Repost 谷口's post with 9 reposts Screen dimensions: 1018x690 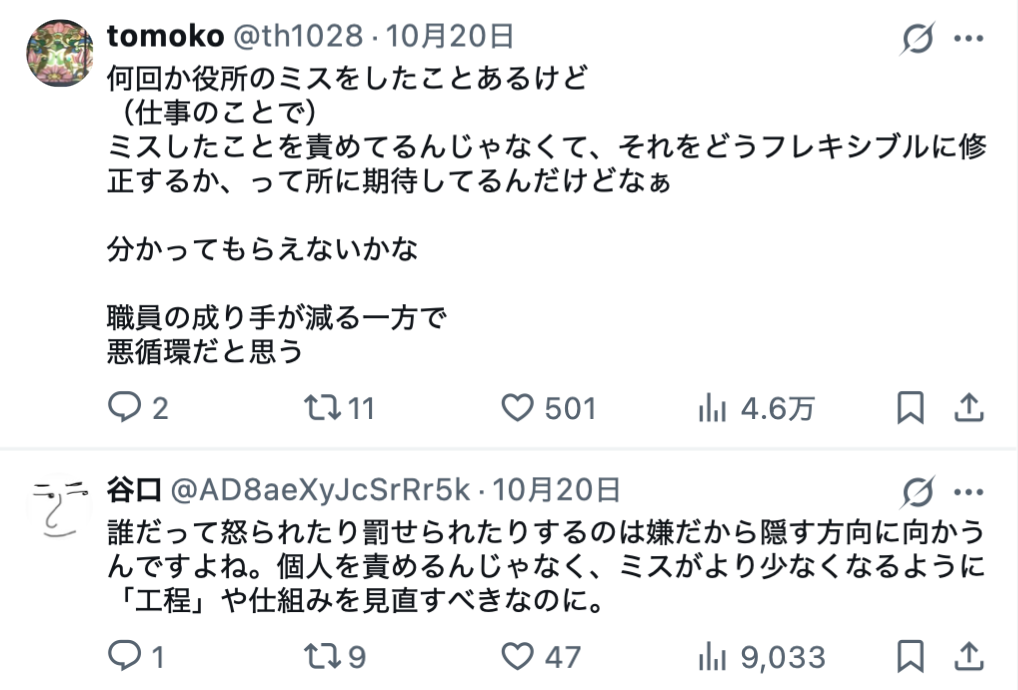[x=322, y=657]
